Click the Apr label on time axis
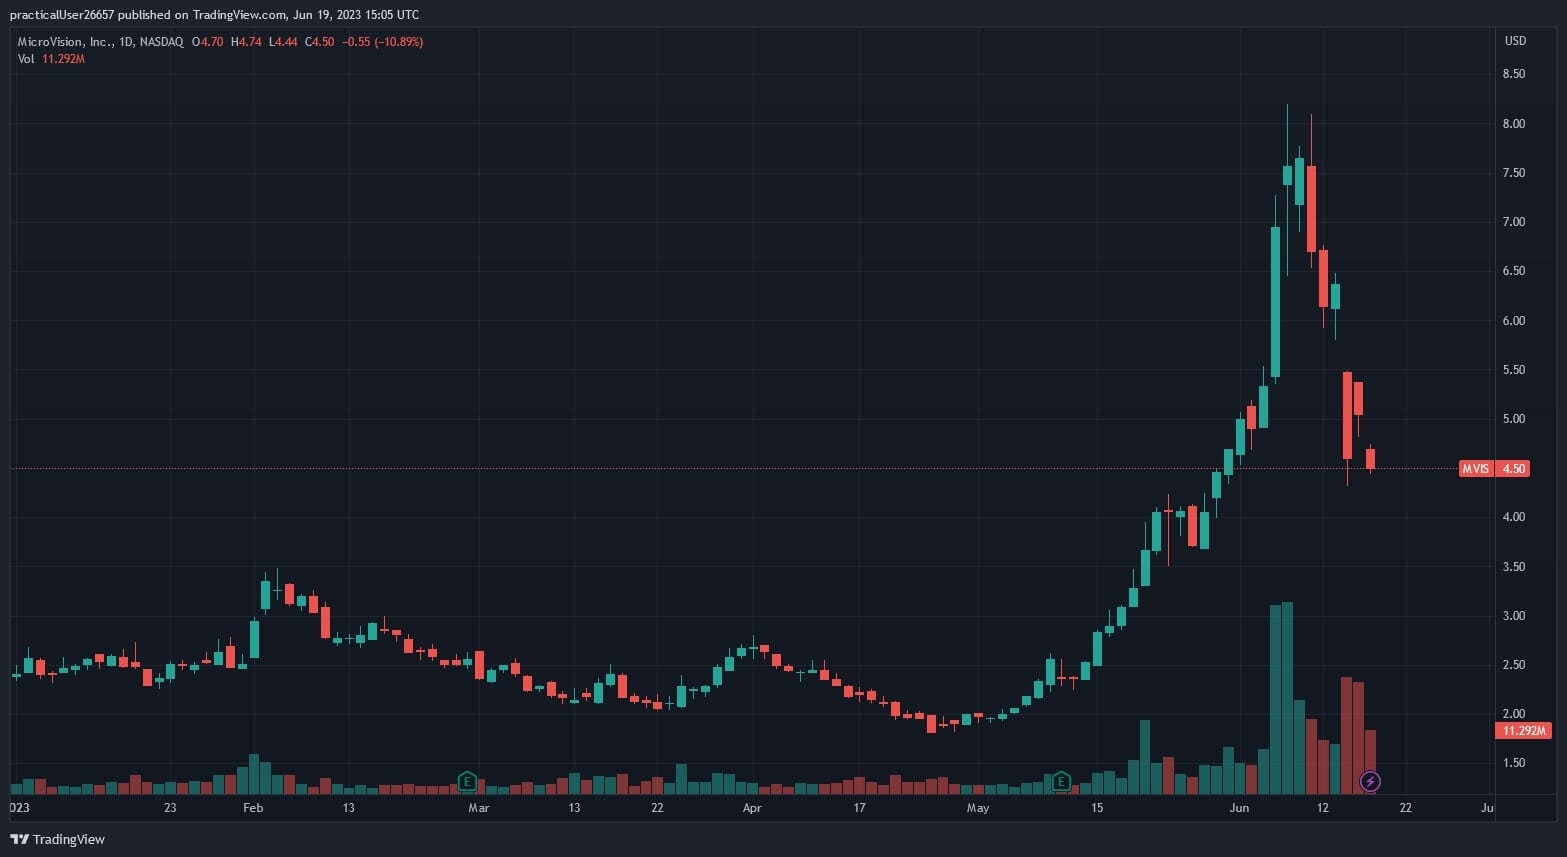The image size is (1567, 857). (x=751, y=808)
